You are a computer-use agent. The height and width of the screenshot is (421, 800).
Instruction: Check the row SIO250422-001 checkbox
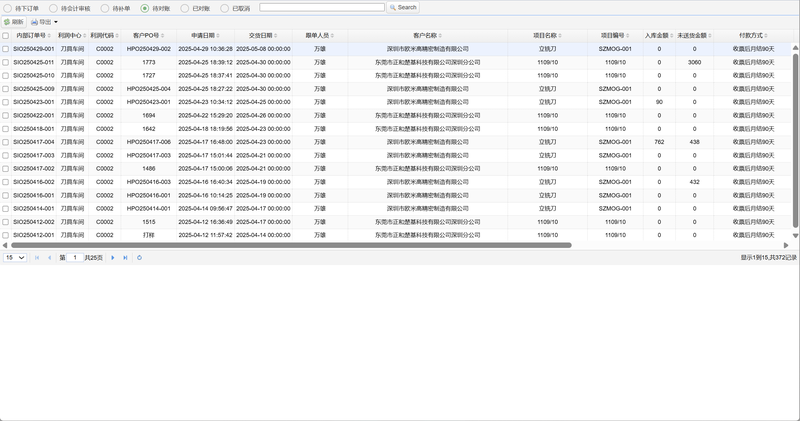(x=6, y=115)
